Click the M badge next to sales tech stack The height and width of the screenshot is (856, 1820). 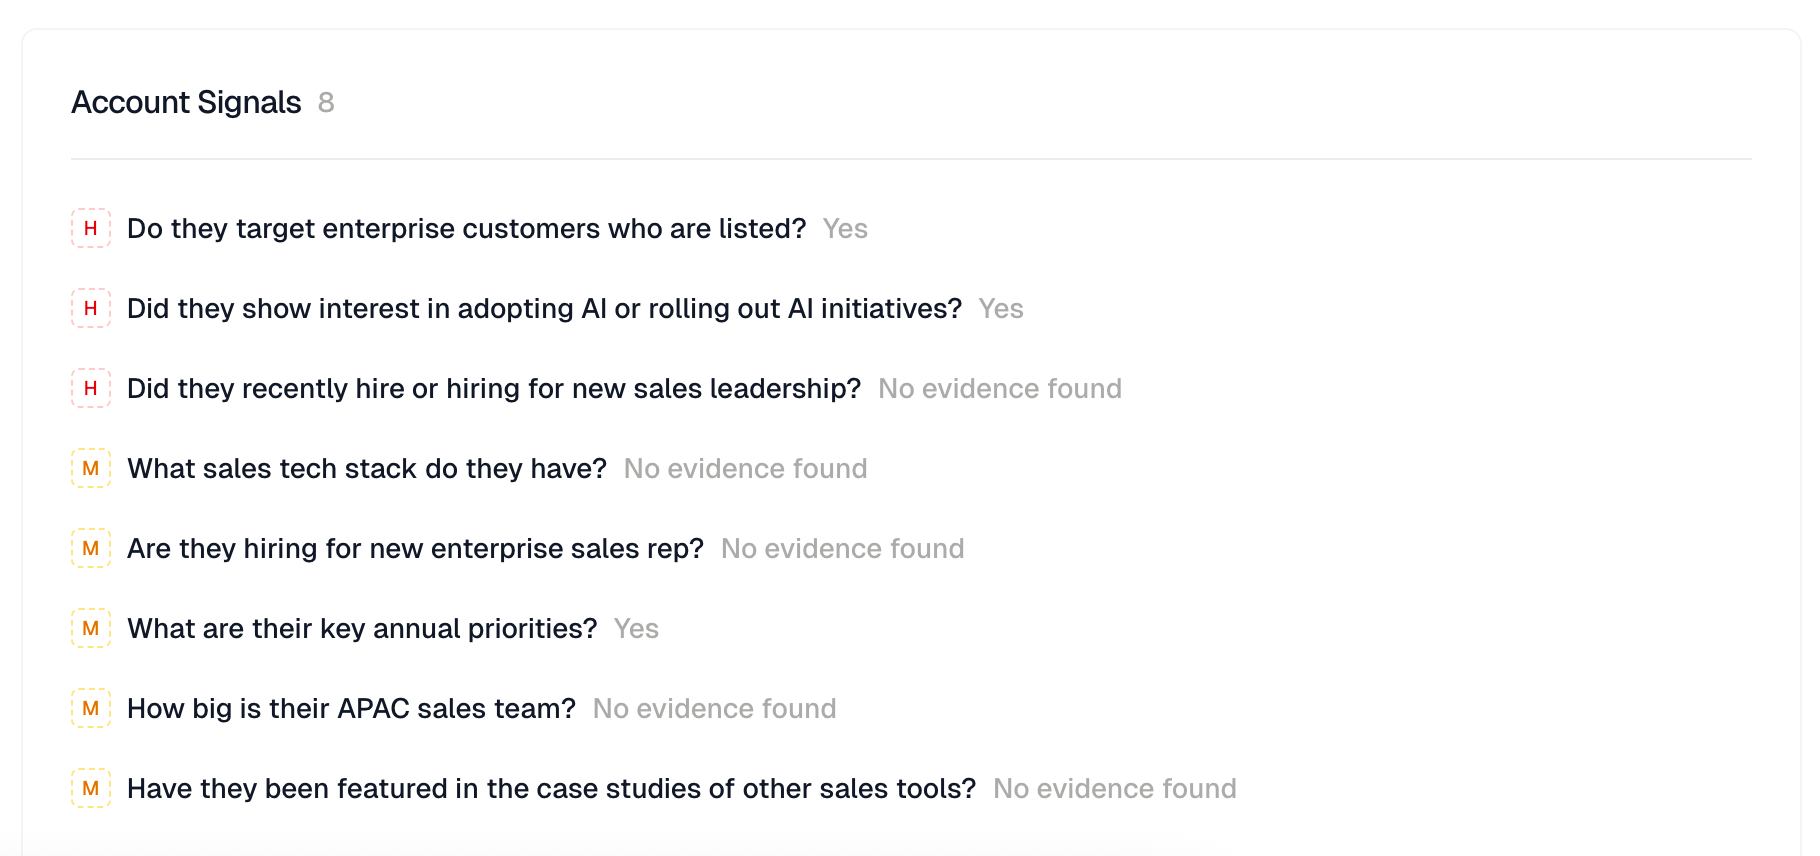[x=91, y=468]
